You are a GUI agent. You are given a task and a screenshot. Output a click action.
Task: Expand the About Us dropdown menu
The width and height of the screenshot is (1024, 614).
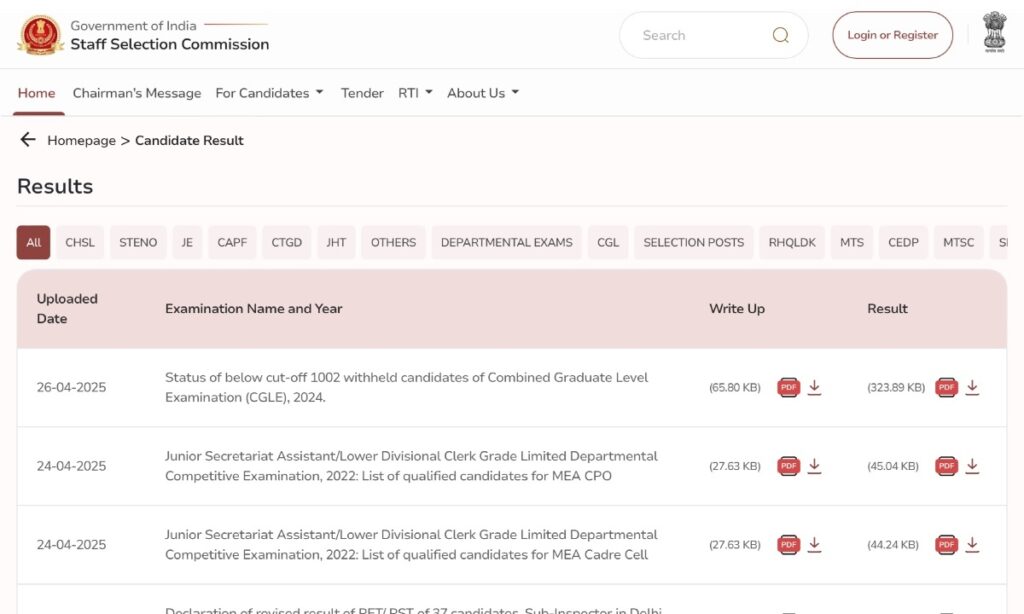(483, 93)
